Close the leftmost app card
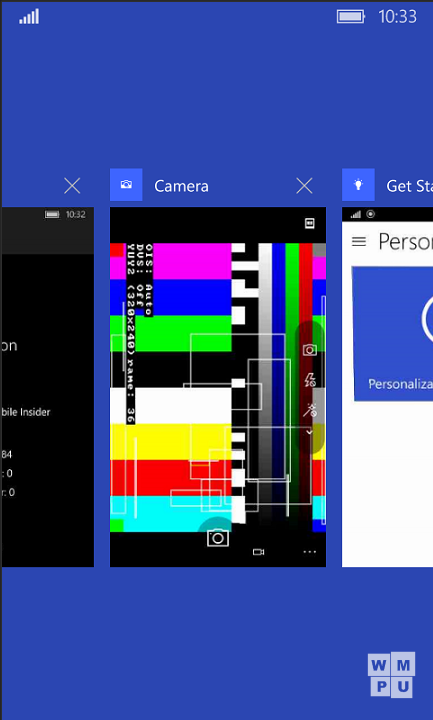This screenshot has width=433, height=720. coord(72,186)
